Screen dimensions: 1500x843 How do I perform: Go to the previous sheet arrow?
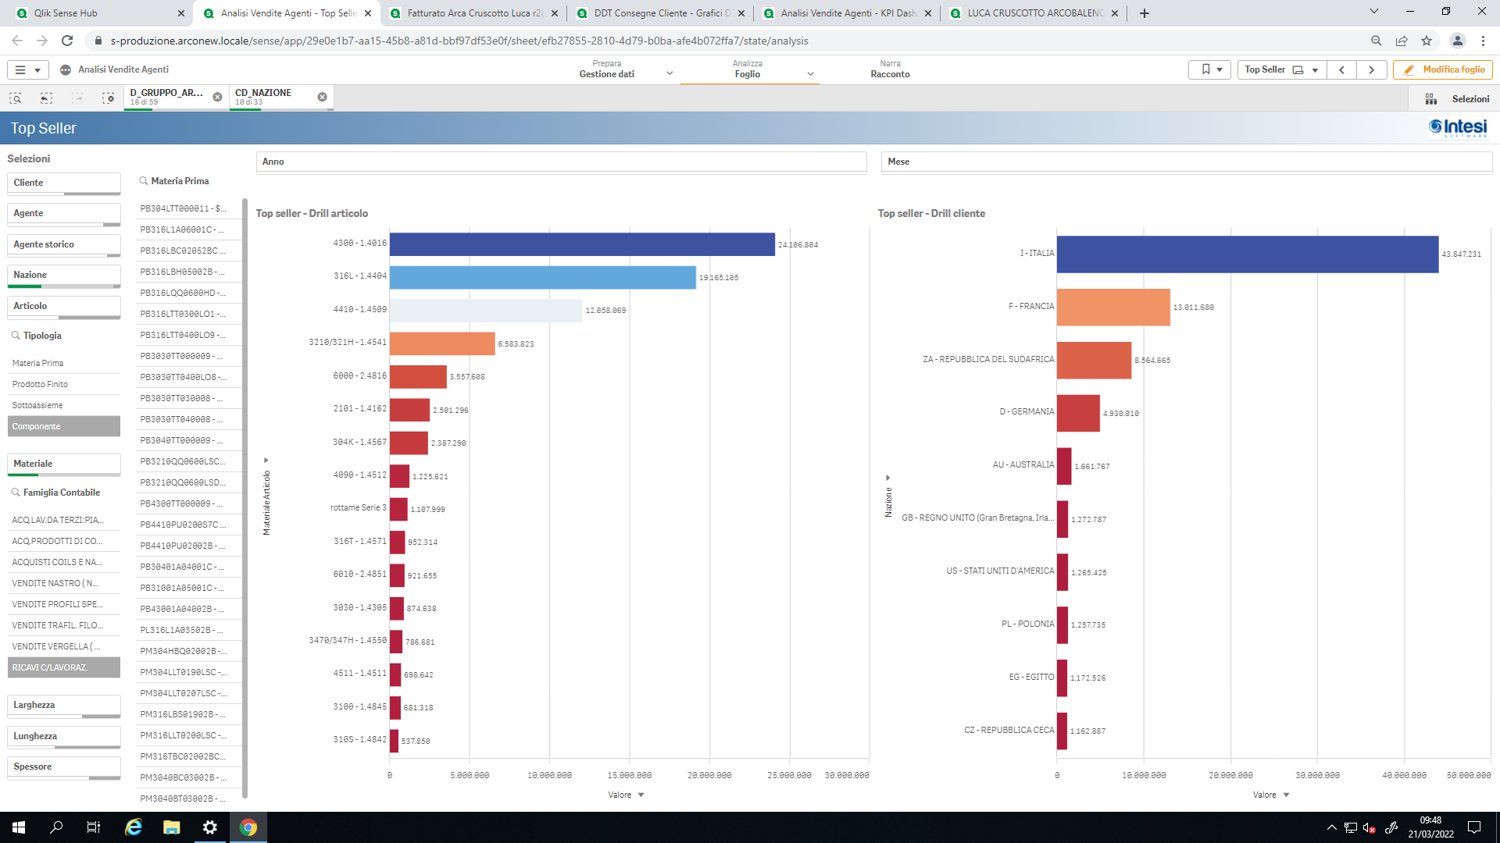point(1342,70)
